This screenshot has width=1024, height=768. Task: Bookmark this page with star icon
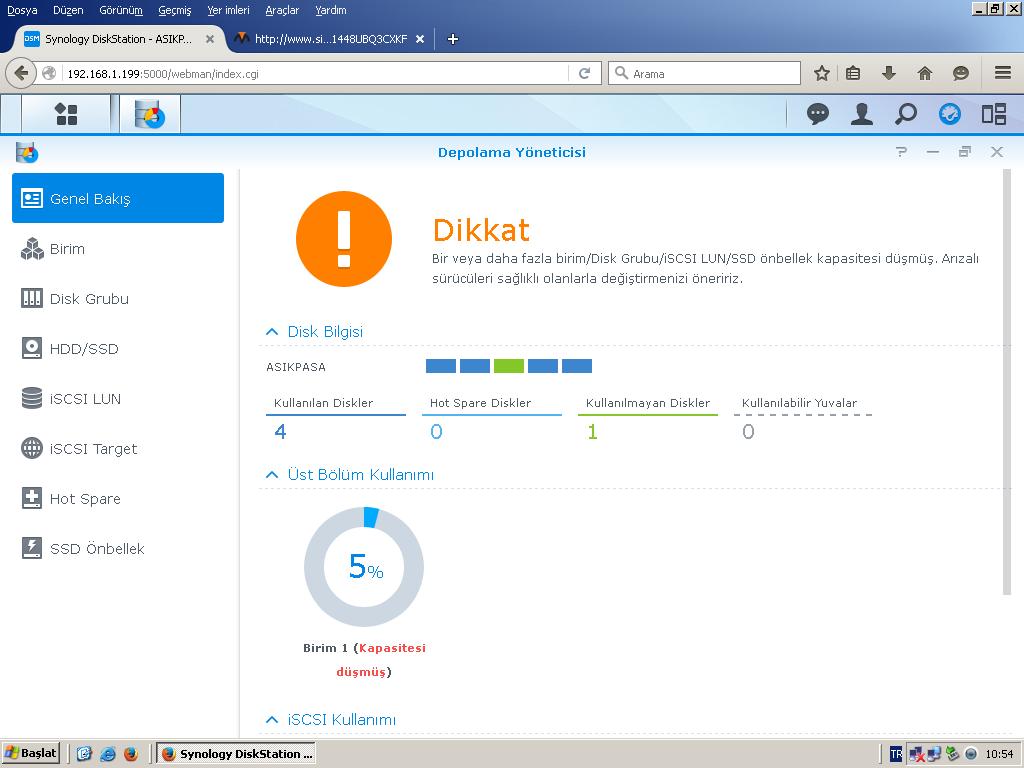click(821, 73)
